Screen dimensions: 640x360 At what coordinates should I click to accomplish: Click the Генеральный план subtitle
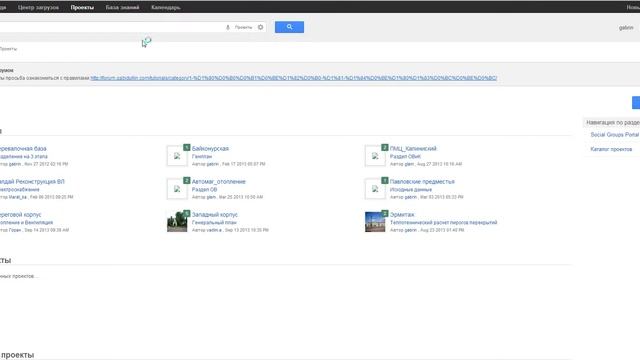(214, 222)
